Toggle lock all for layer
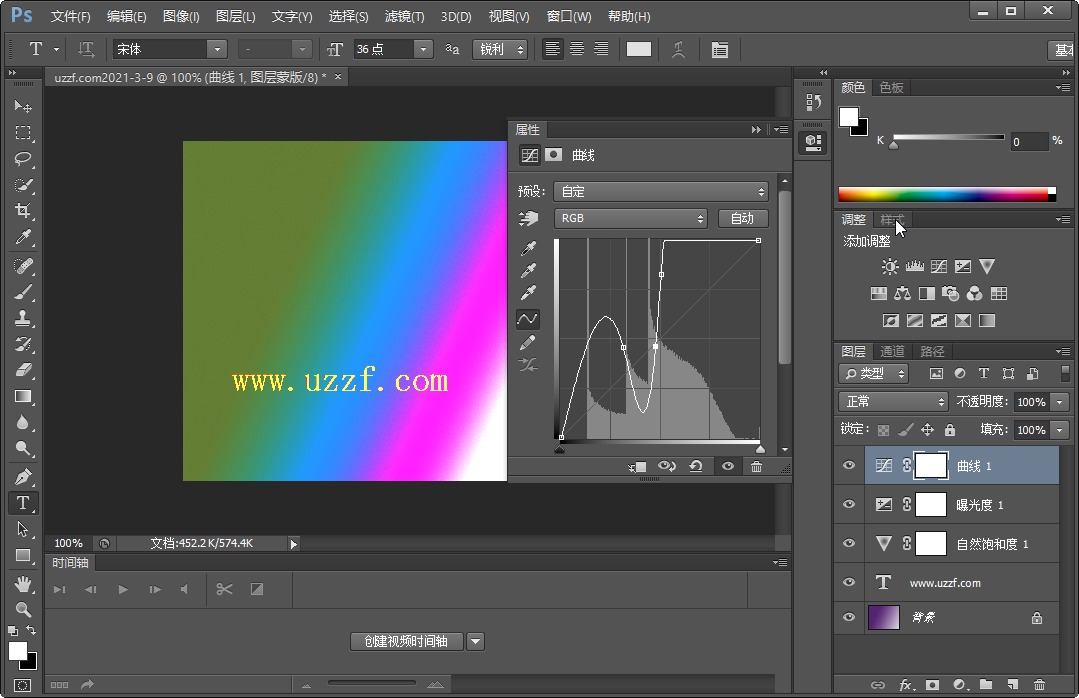Image resolution: width=1079 pixels, height=698 pixels. point(950,430)
